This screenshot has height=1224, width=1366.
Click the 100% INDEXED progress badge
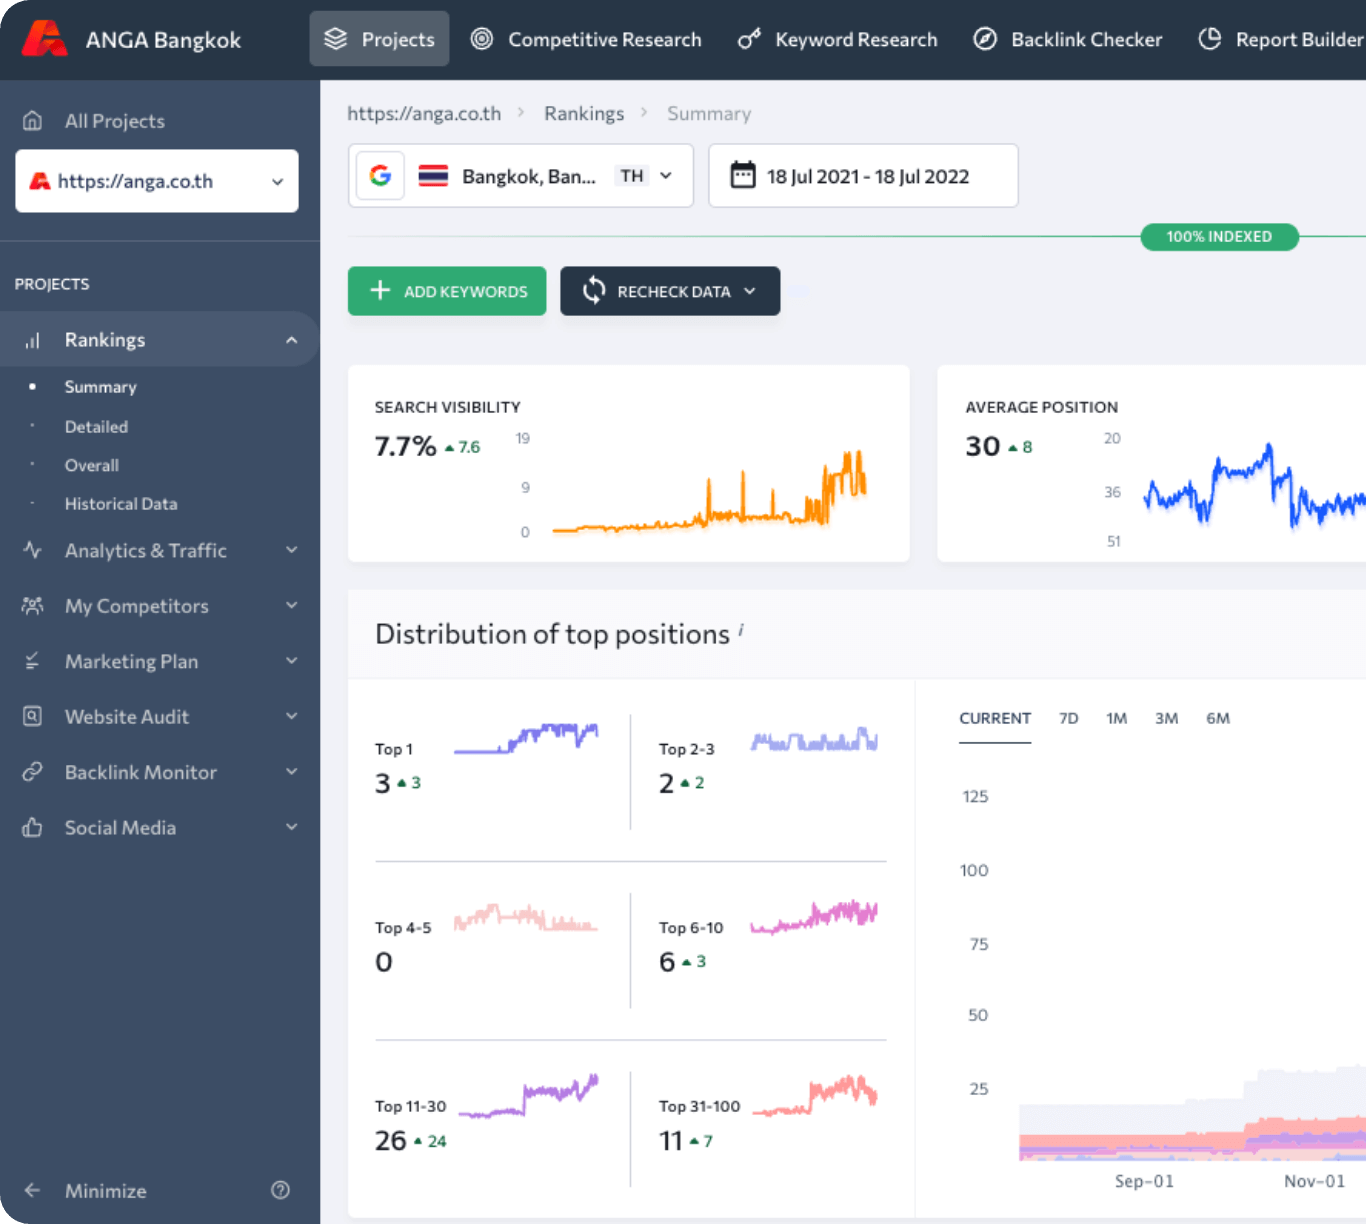(1219, 237)
